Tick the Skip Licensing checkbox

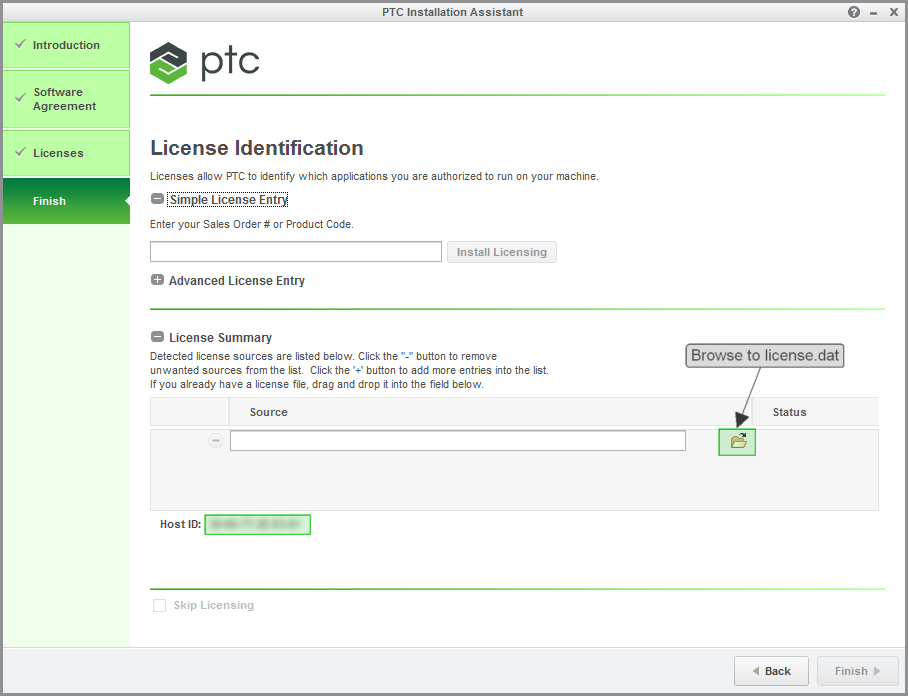pyautogui.click(x=159, y=605)
